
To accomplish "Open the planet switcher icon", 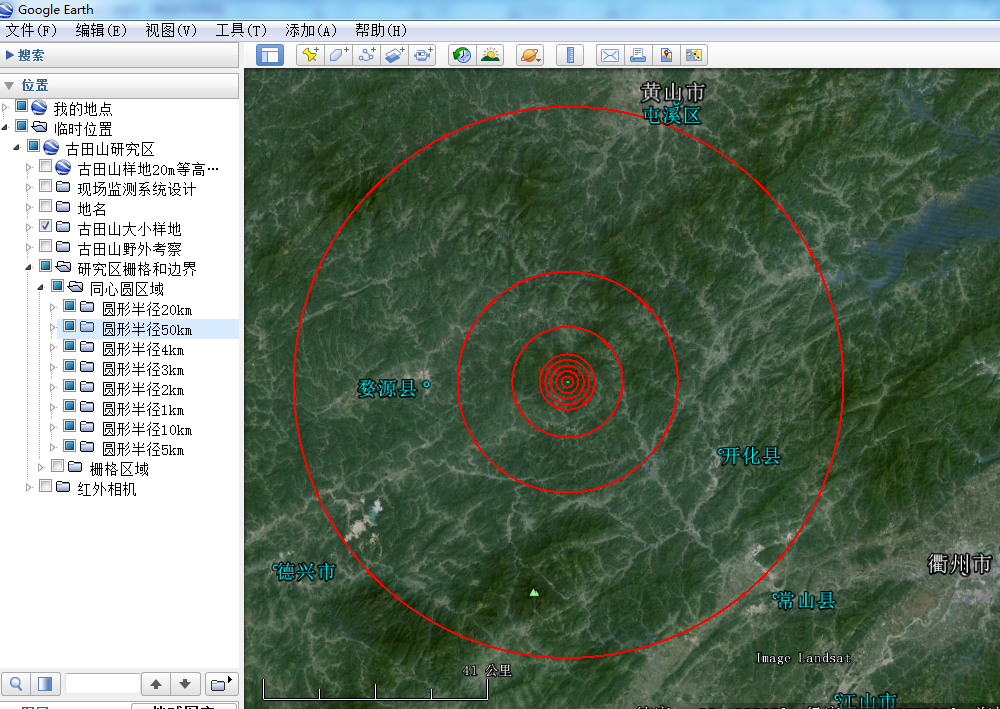I will 530,55.
